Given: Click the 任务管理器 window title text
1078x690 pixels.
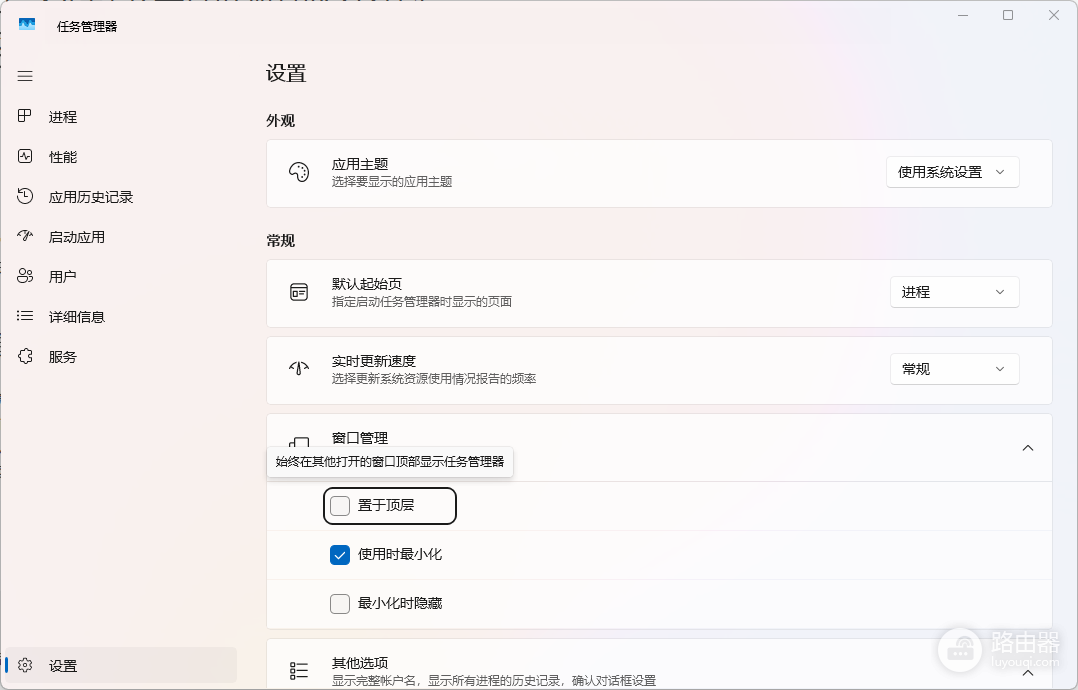Looking at the screenshot, I should [x=87, y=26].
